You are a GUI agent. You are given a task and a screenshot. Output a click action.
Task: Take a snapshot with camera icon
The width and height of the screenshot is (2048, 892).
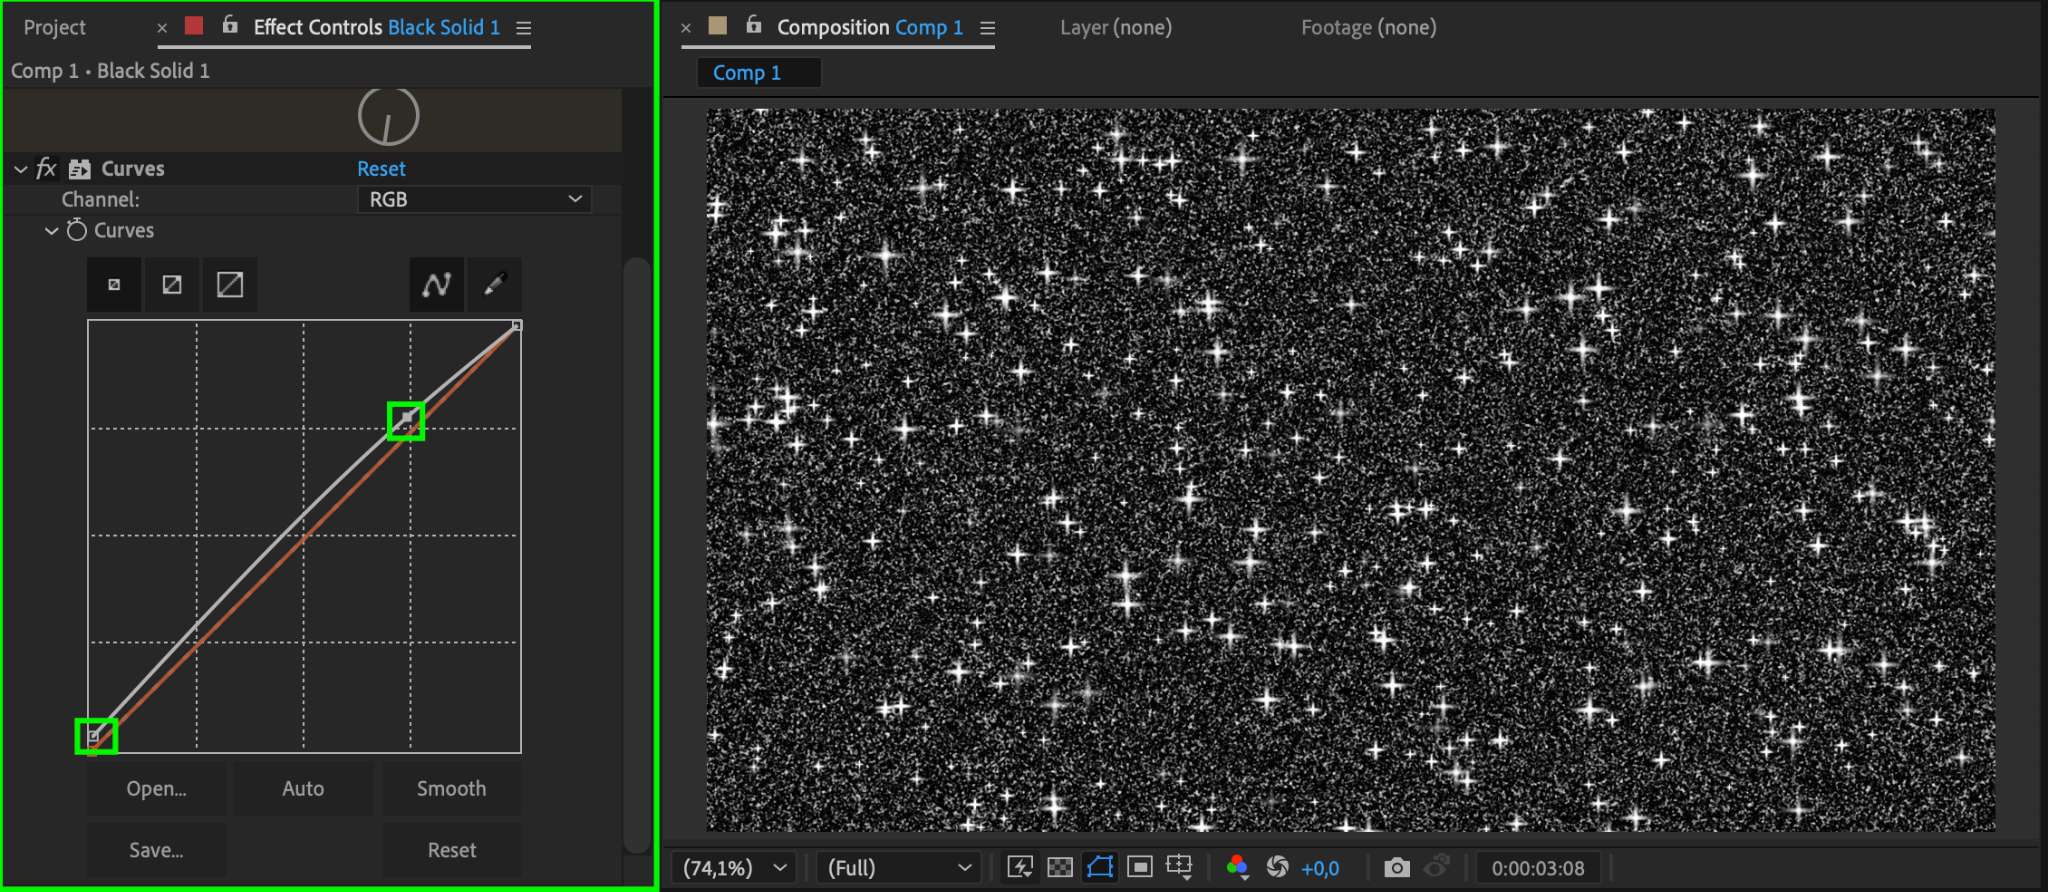[x=1397, y=868]
